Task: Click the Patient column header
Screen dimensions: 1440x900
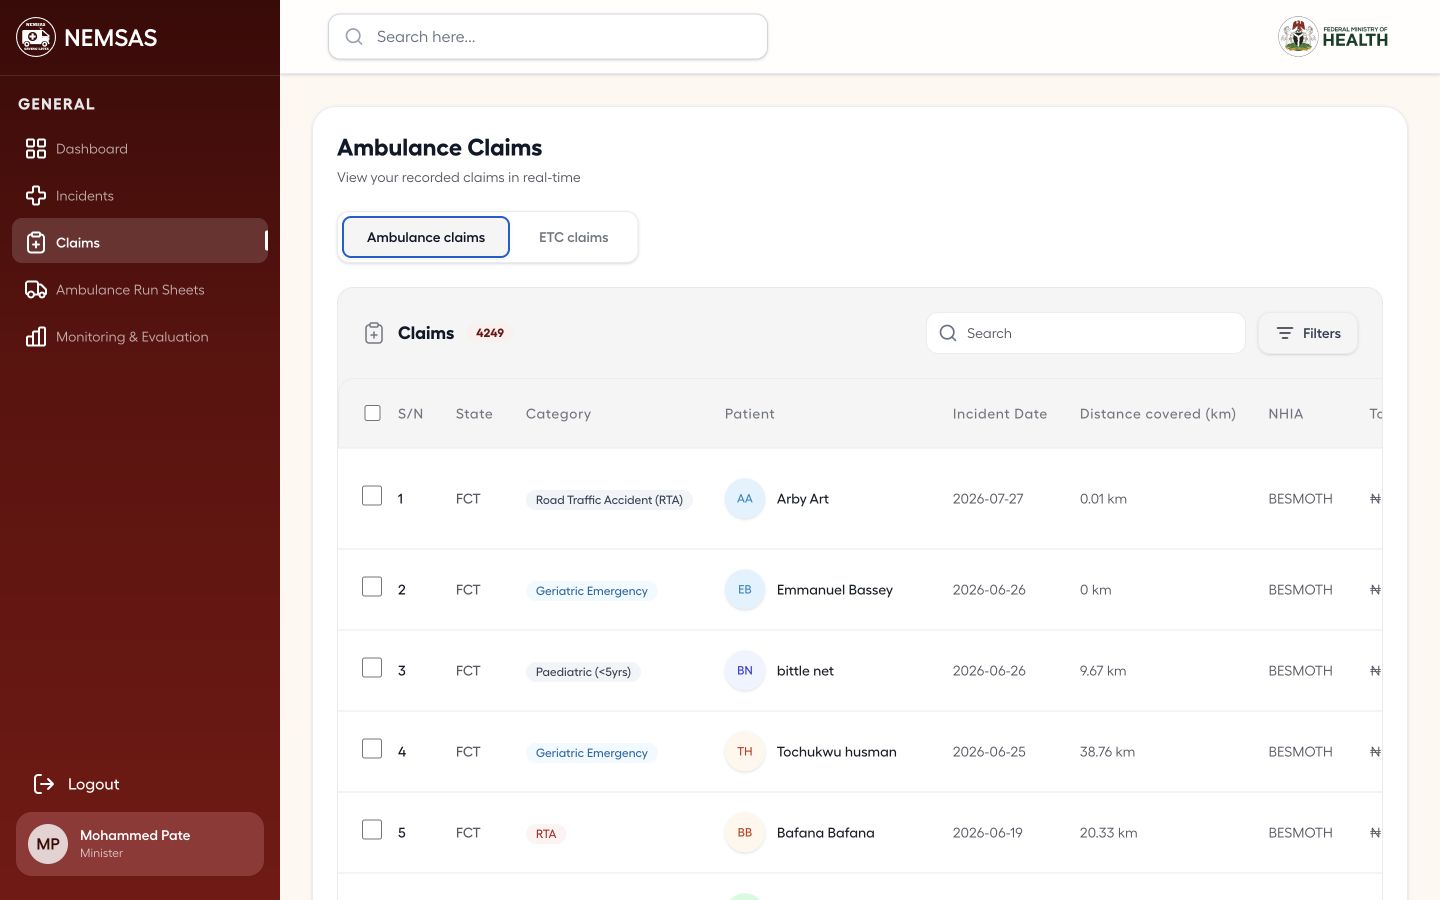Action: 750,414
